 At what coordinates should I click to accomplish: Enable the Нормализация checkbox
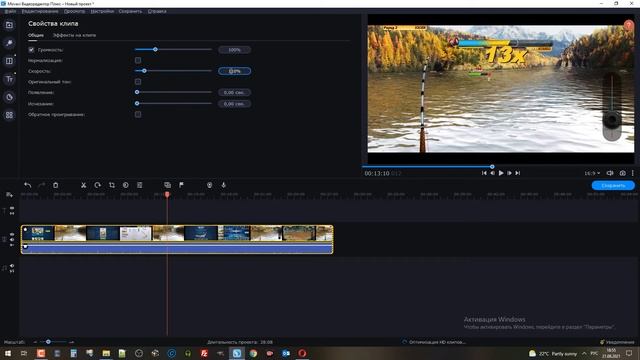(138, 60)
